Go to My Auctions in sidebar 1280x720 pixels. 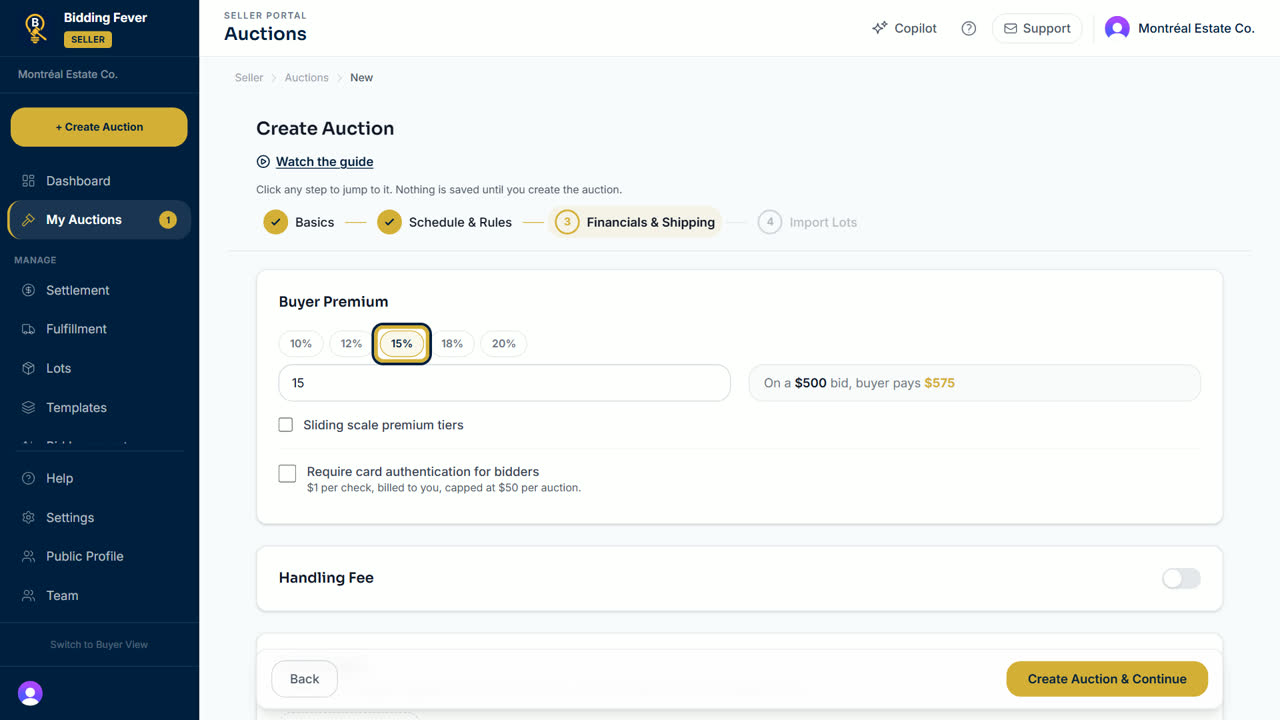click(x=99, y=220)
